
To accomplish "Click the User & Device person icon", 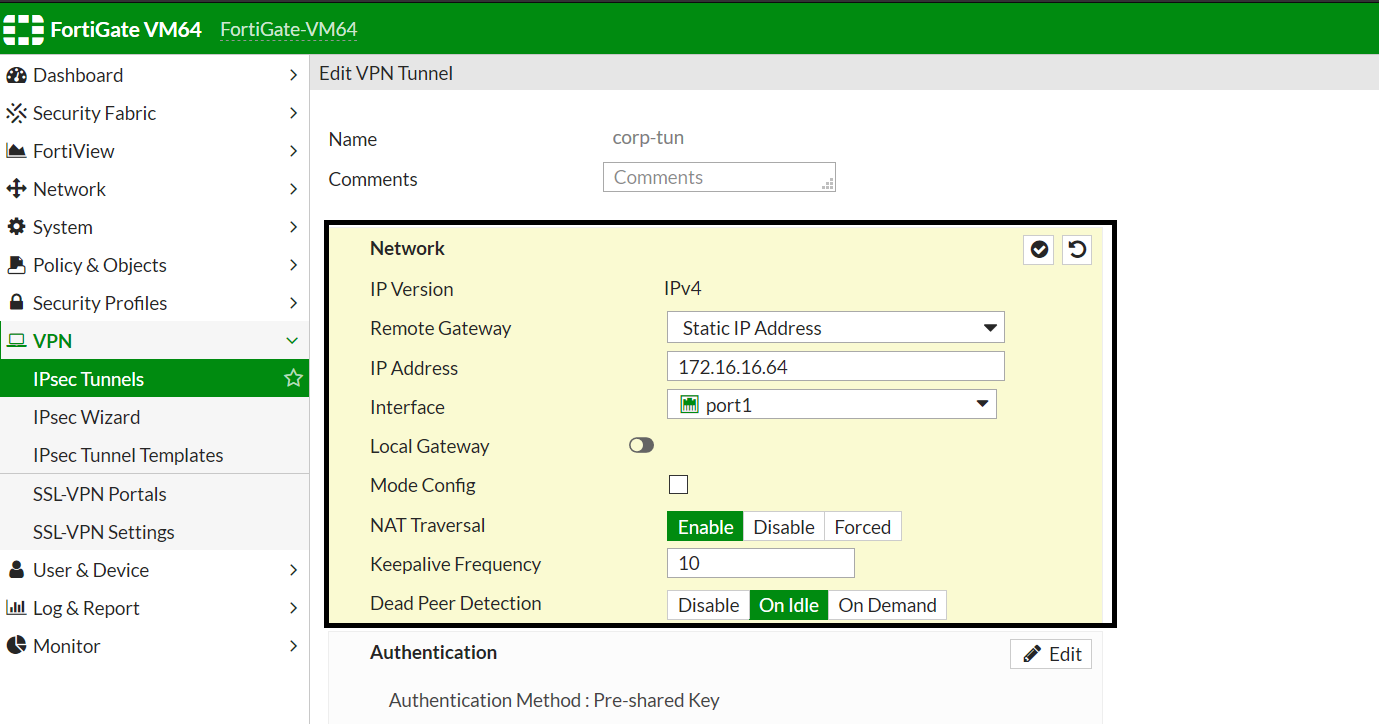I will (16, 570).
